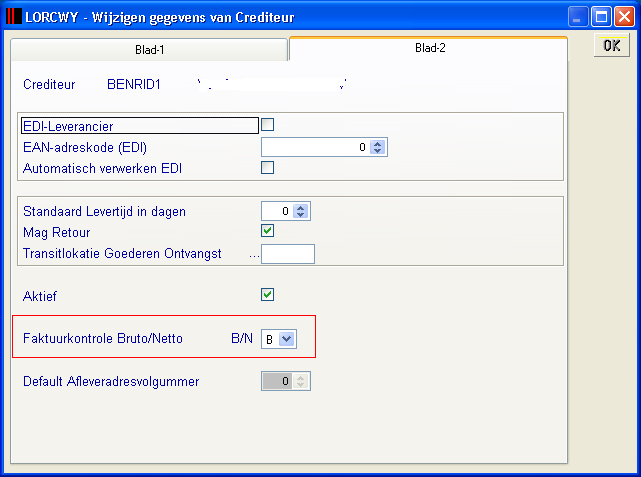Confirm with the OK button

(x=612, y=45)
